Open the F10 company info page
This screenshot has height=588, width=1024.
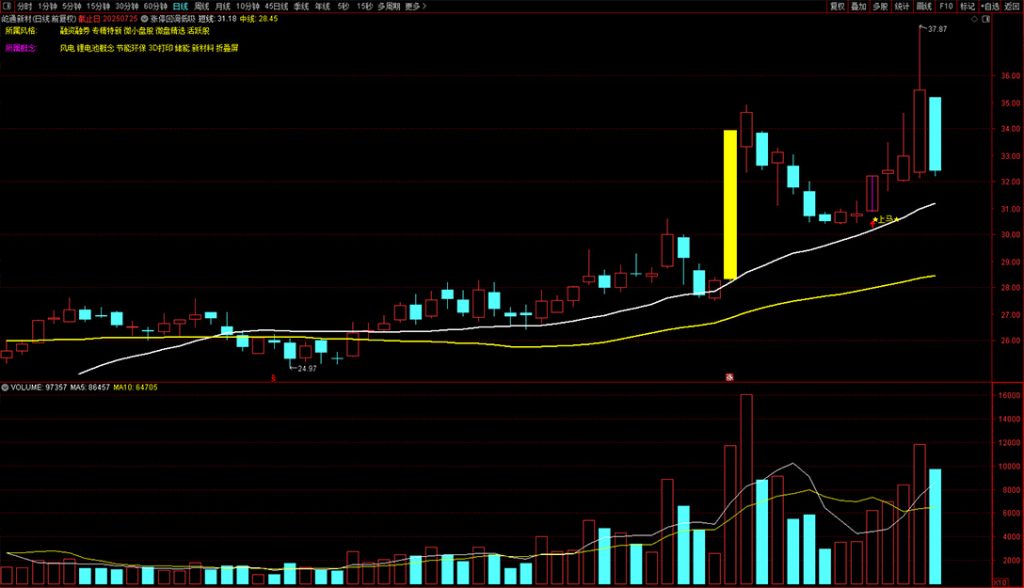pos(945,6)
